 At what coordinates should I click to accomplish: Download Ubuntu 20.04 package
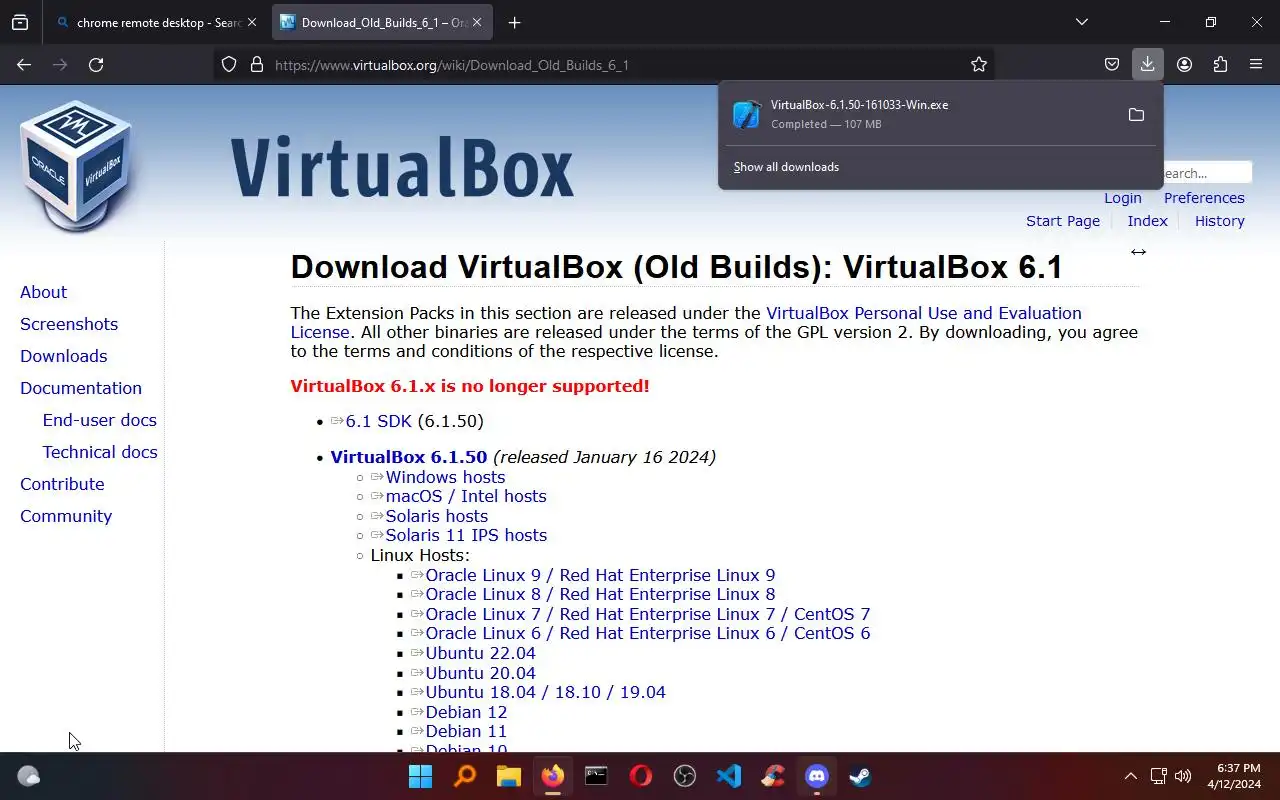pyautogui.click(x=481, y=673)
